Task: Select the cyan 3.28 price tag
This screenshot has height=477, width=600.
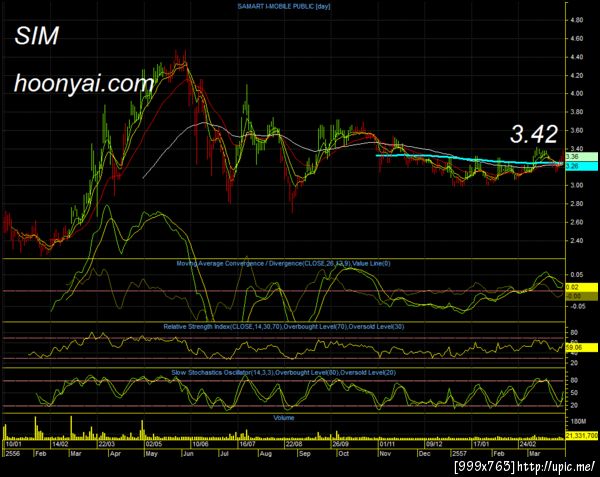Action: 581,166
